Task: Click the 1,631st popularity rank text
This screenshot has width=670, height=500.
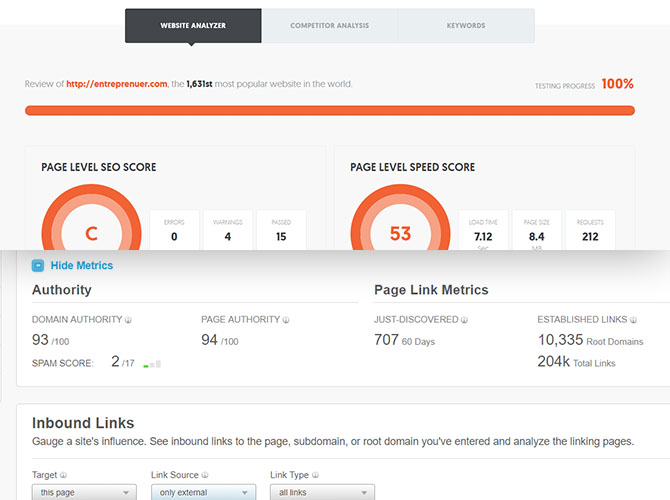Action: (199, 84)
